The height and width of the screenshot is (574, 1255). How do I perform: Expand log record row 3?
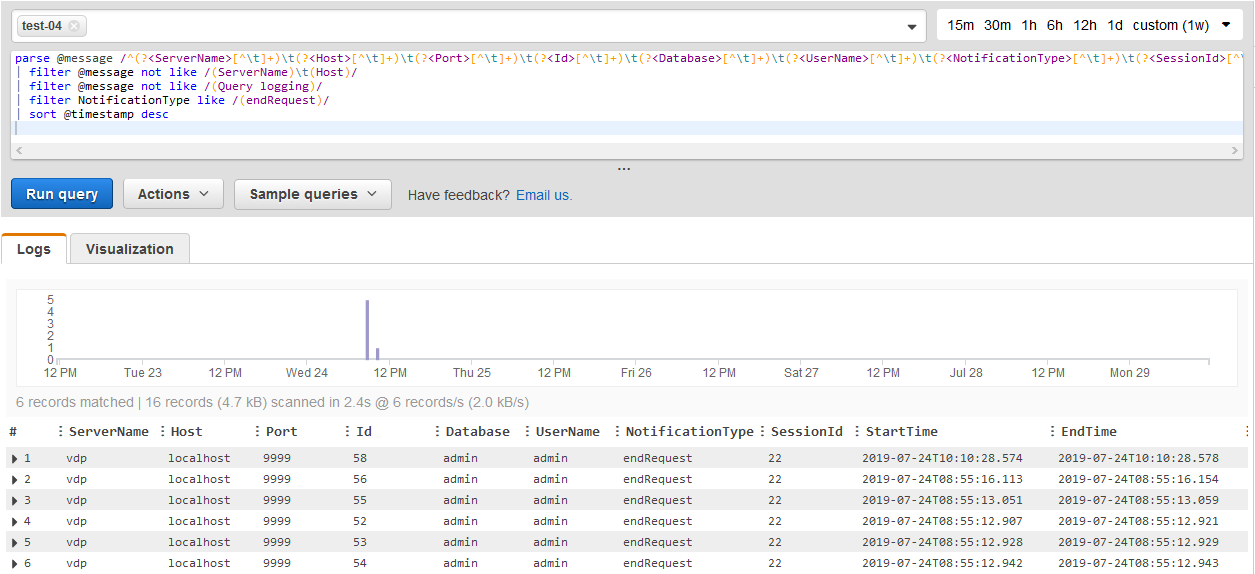coord(15,500)
